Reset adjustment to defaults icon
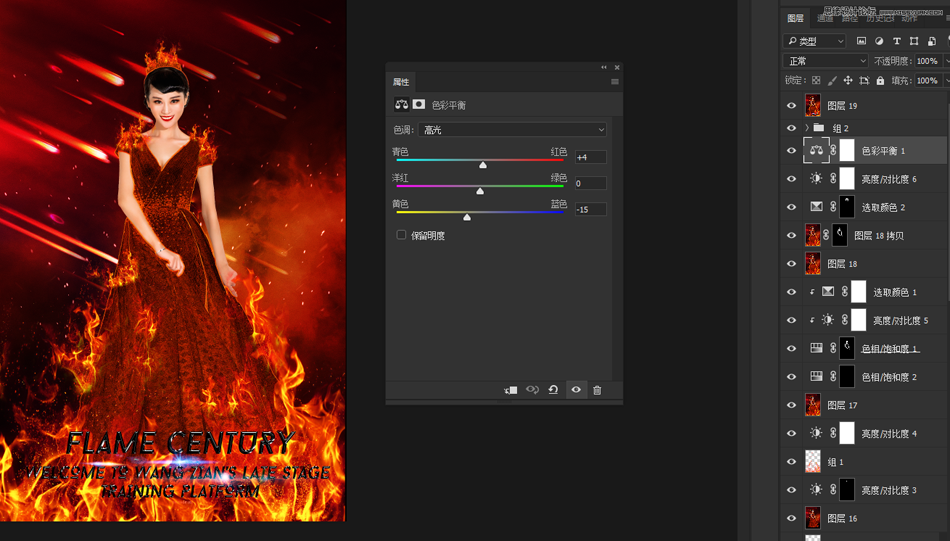 click(x=553, y=390)
